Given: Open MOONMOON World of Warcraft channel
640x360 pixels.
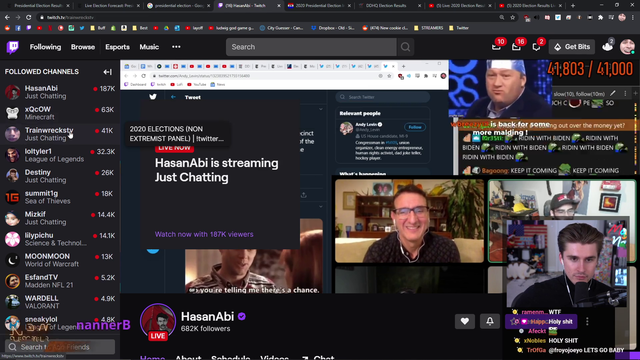Looking at the screenshot, I should tap(60, 260).
